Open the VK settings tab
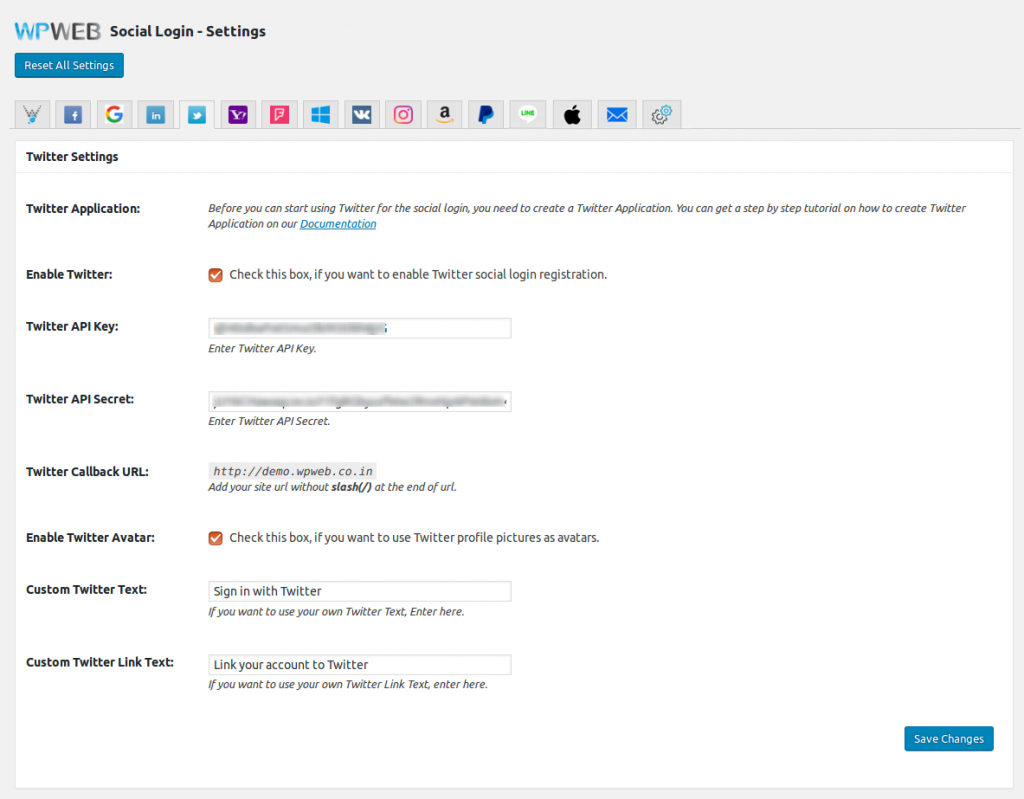Screen dimensions: 1024x799 coord(361,115)
